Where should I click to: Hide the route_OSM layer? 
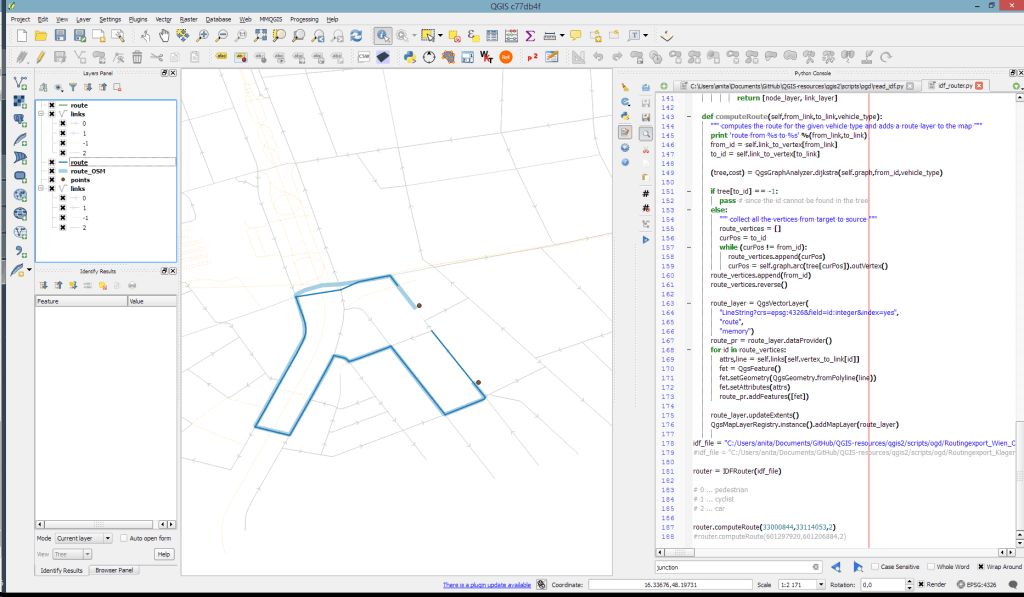[x=52, y=171]
